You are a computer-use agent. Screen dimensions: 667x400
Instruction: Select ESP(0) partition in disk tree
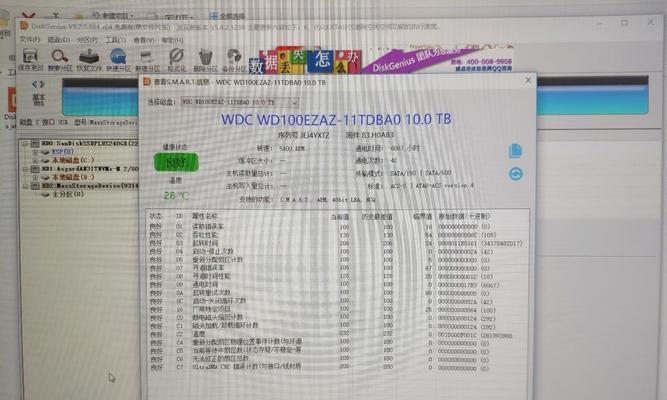click(63, 152)
